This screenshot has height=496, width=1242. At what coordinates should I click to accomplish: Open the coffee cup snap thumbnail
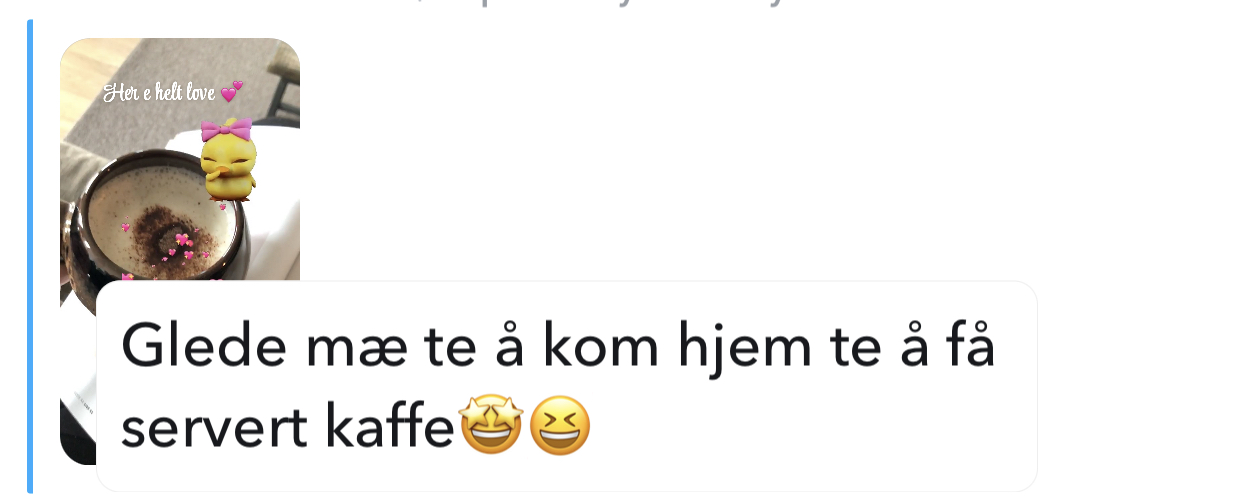180,160
